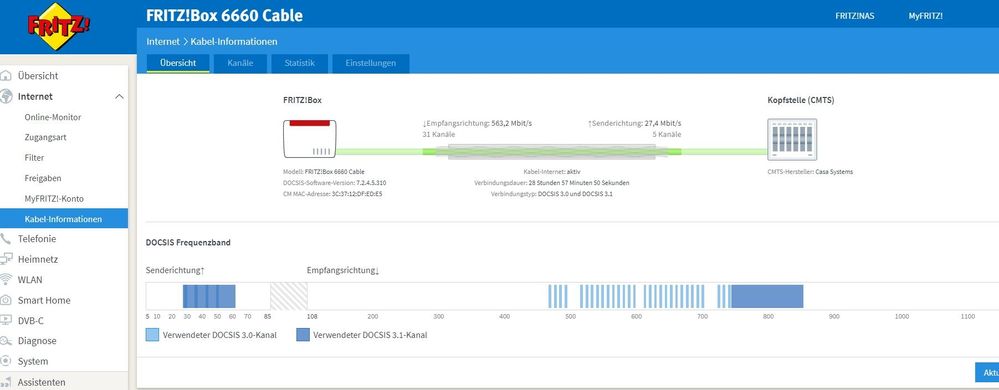Open the System menu
The image size is (999, 390).
coord(33,361)
